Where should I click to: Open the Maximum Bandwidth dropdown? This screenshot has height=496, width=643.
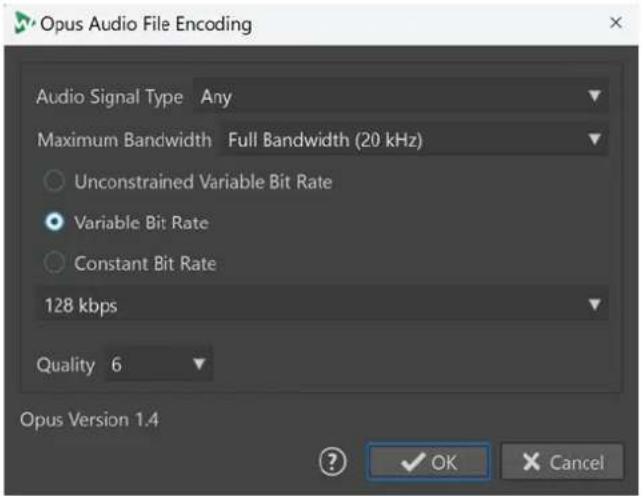[414, 140]
